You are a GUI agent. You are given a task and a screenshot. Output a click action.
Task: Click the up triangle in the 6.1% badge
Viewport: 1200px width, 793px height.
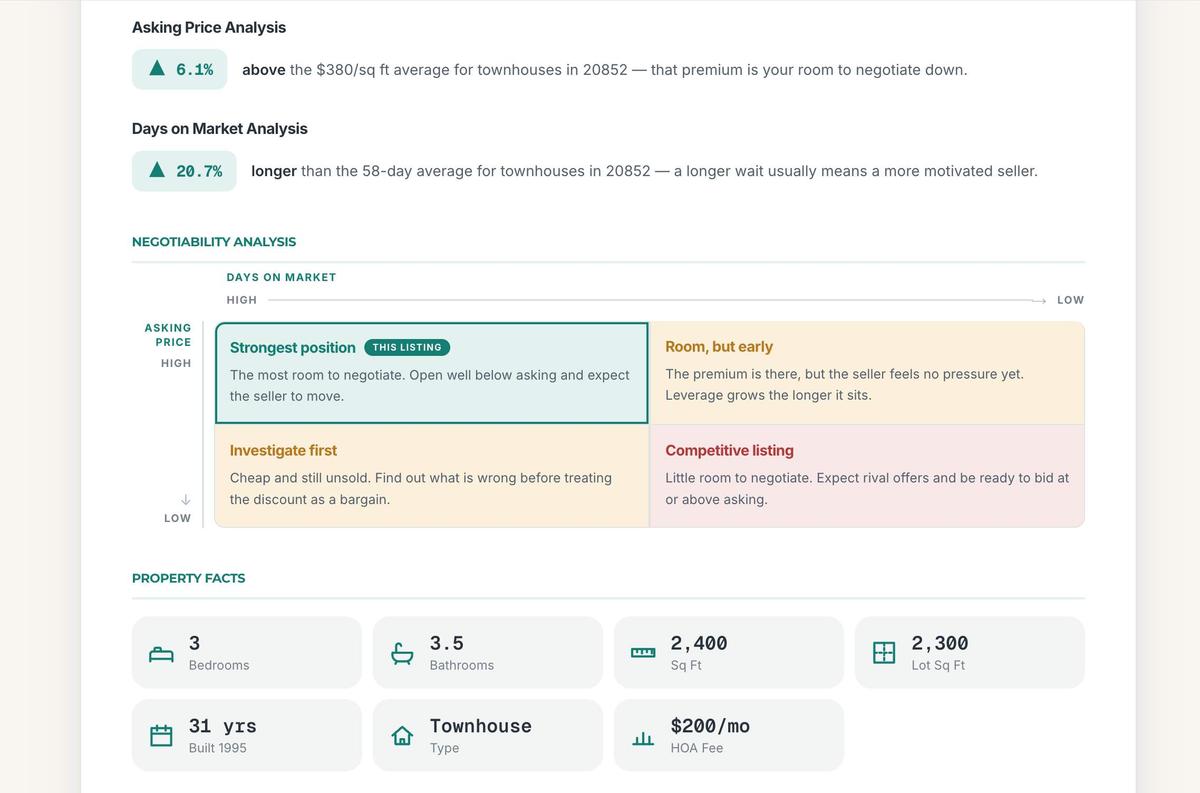(157, 69)
